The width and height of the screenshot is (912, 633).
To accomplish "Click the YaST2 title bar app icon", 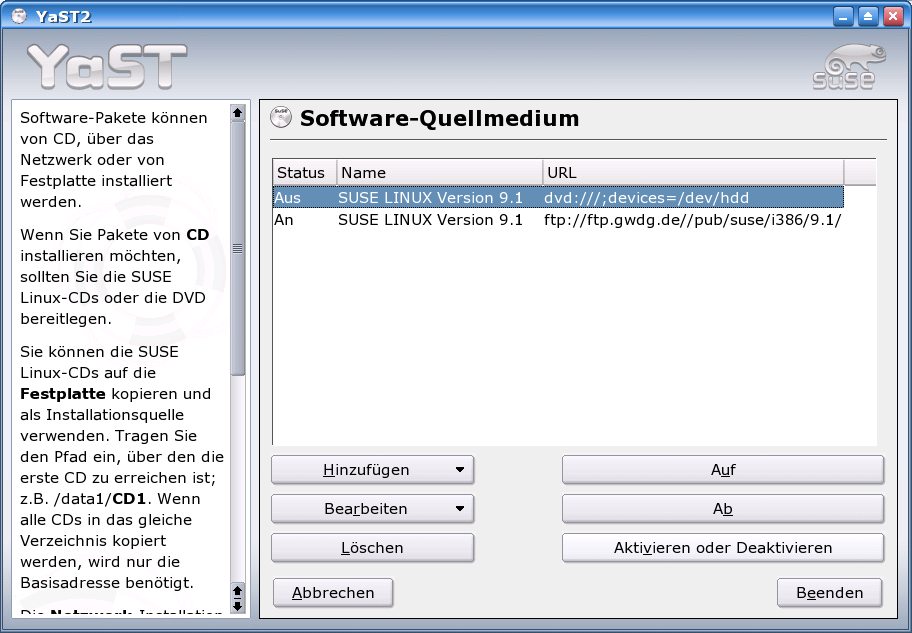I will (19, 16).
